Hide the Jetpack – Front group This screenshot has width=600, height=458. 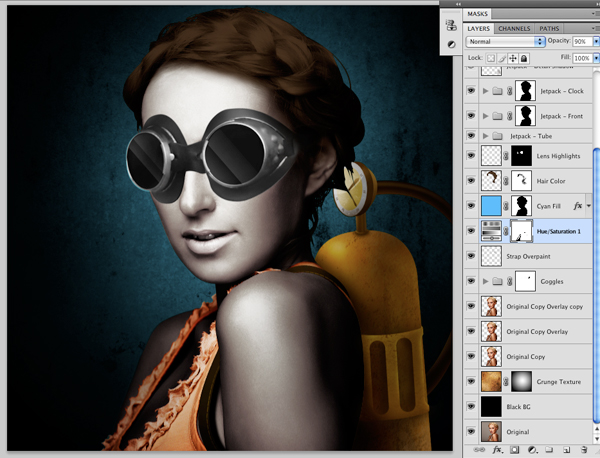pos(471,116)
